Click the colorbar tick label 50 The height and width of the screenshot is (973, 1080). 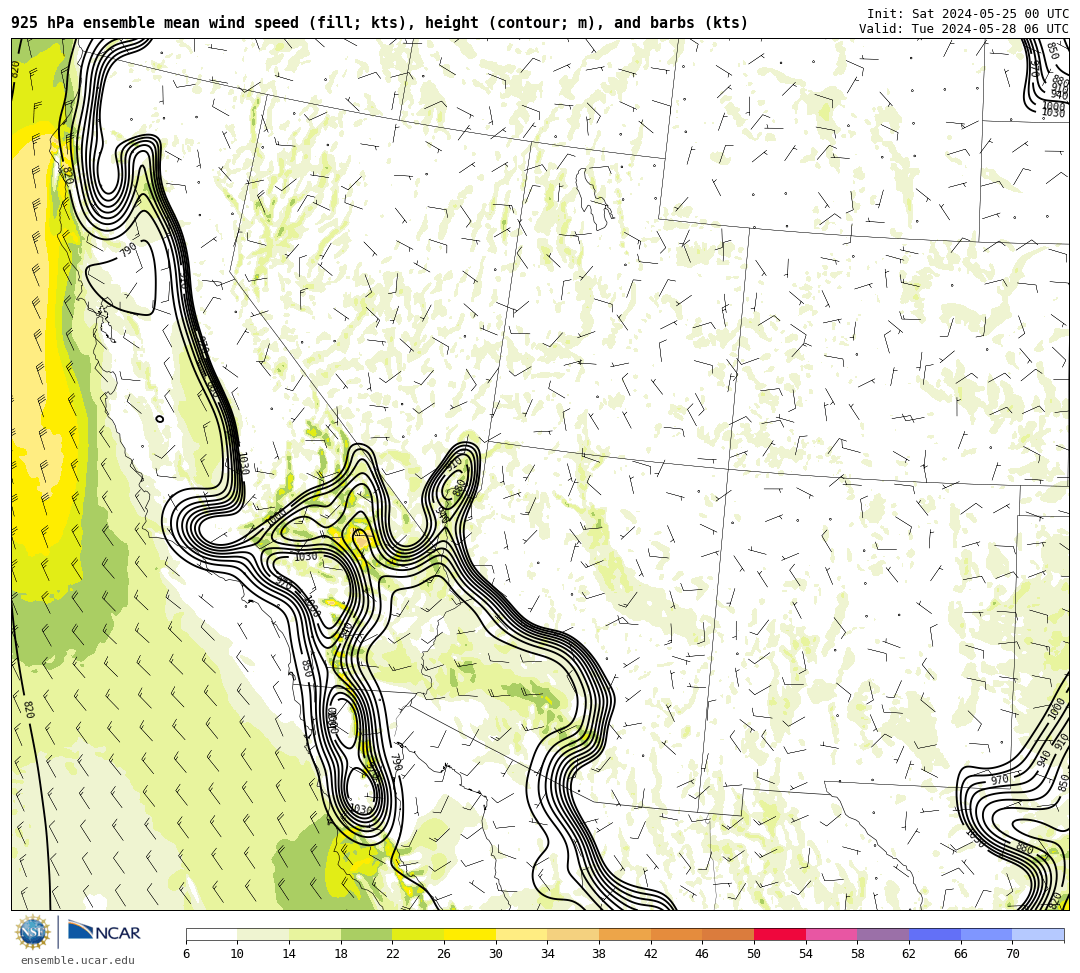754,954
